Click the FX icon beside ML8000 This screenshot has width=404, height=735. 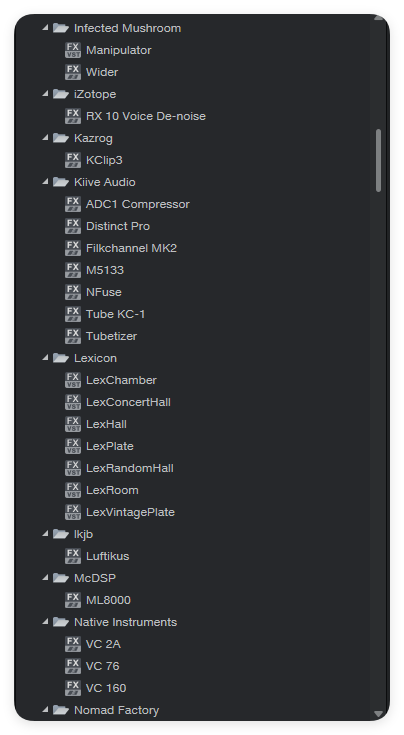(x=73, y=600)
